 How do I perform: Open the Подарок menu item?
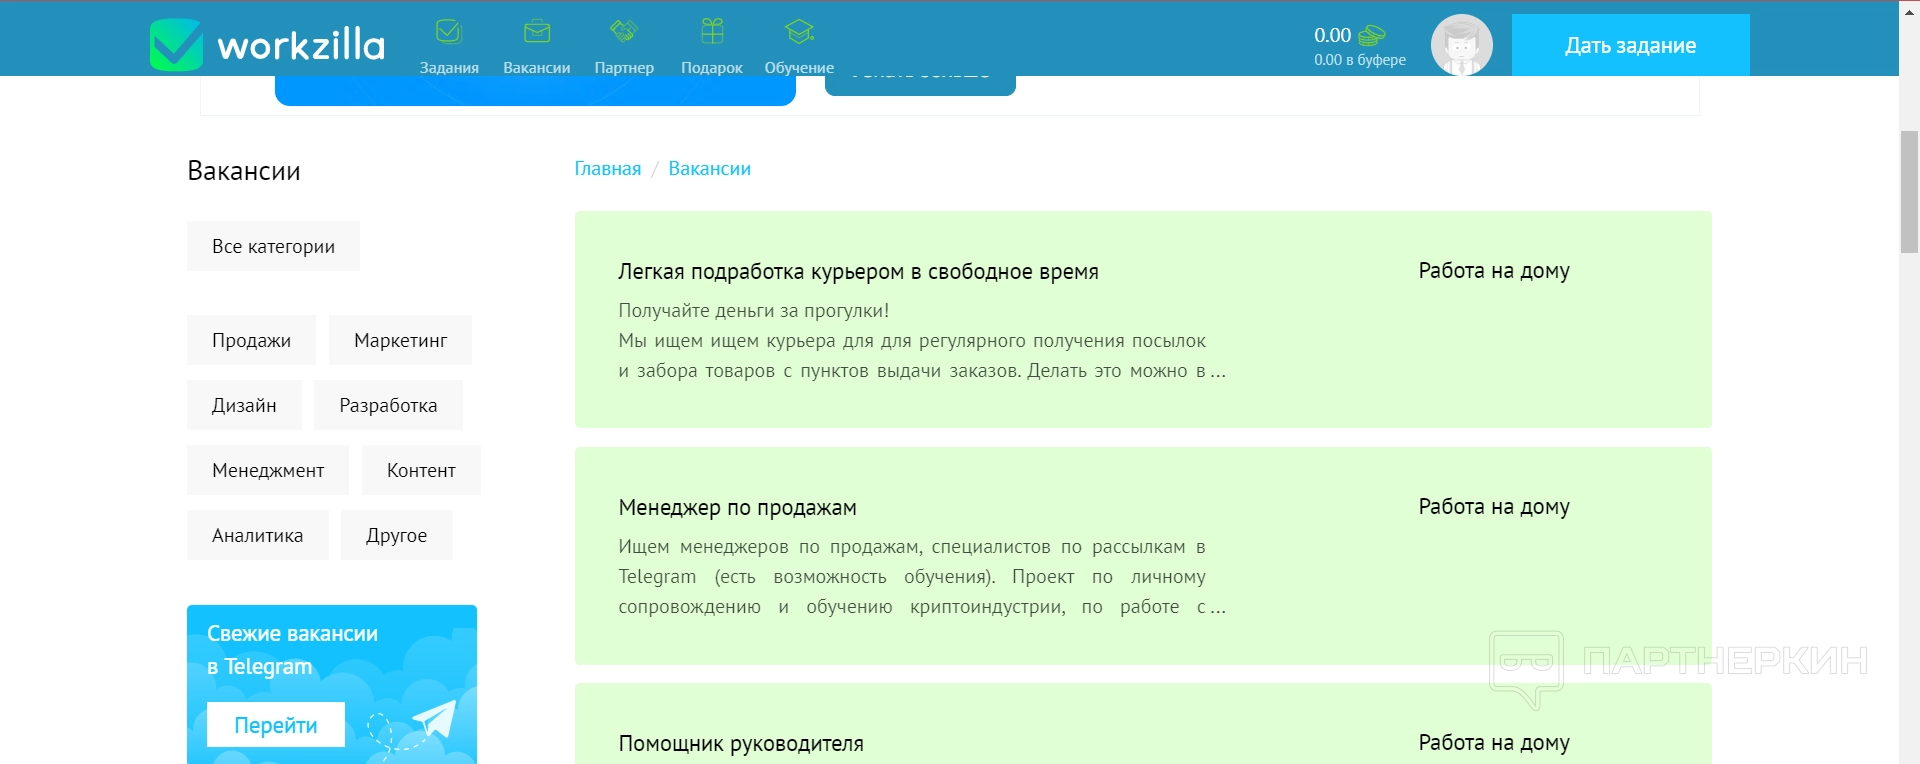pos(712,68)
